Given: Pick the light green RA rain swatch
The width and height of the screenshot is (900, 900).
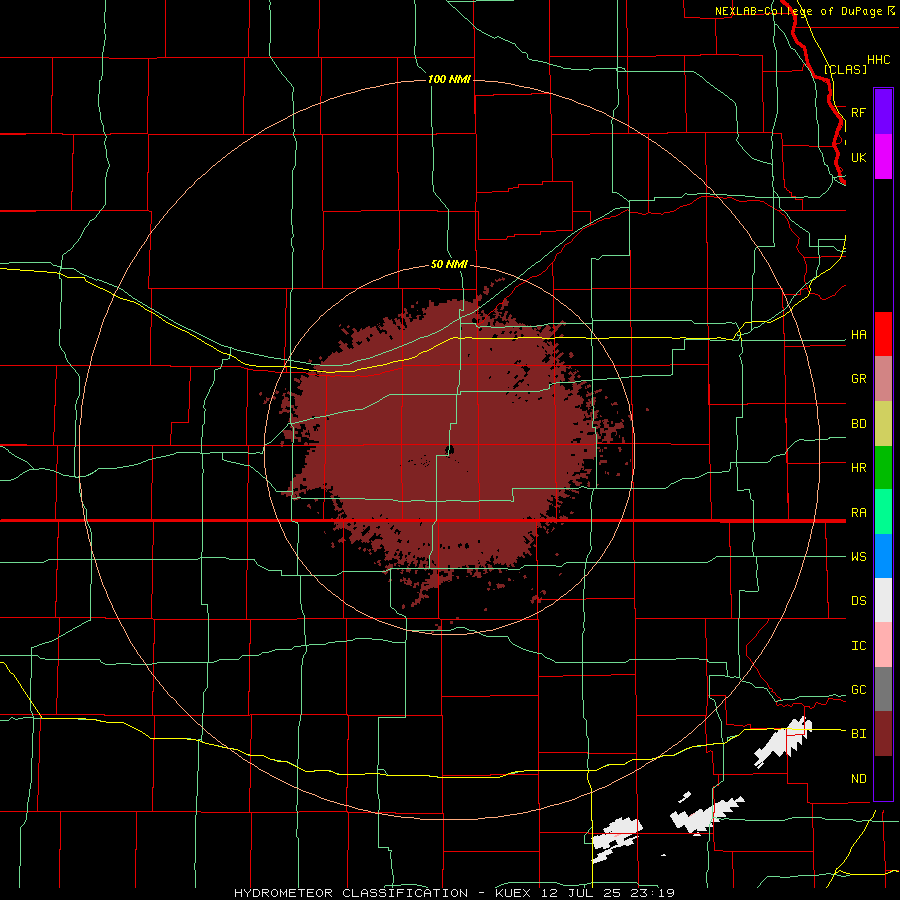Looking at the screenshot, I should tap(883, 512).
